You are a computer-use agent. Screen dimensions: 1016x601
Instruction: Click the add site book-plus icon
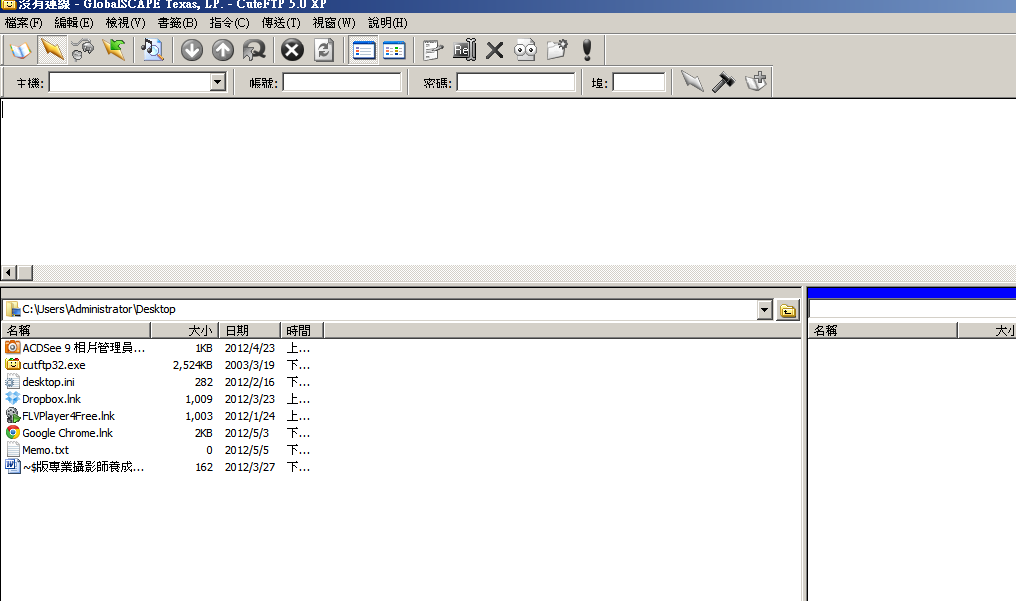(756, 82)
